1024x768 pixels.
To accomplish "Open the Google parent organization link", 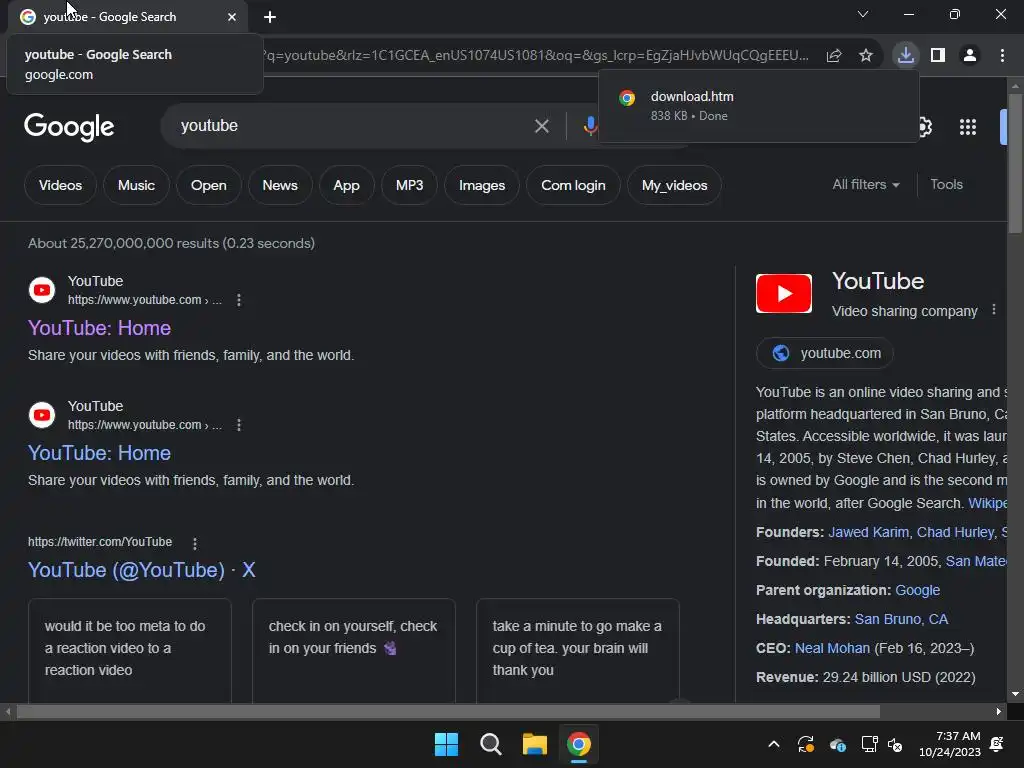I will pyautogui.click(x=917, y=590).
